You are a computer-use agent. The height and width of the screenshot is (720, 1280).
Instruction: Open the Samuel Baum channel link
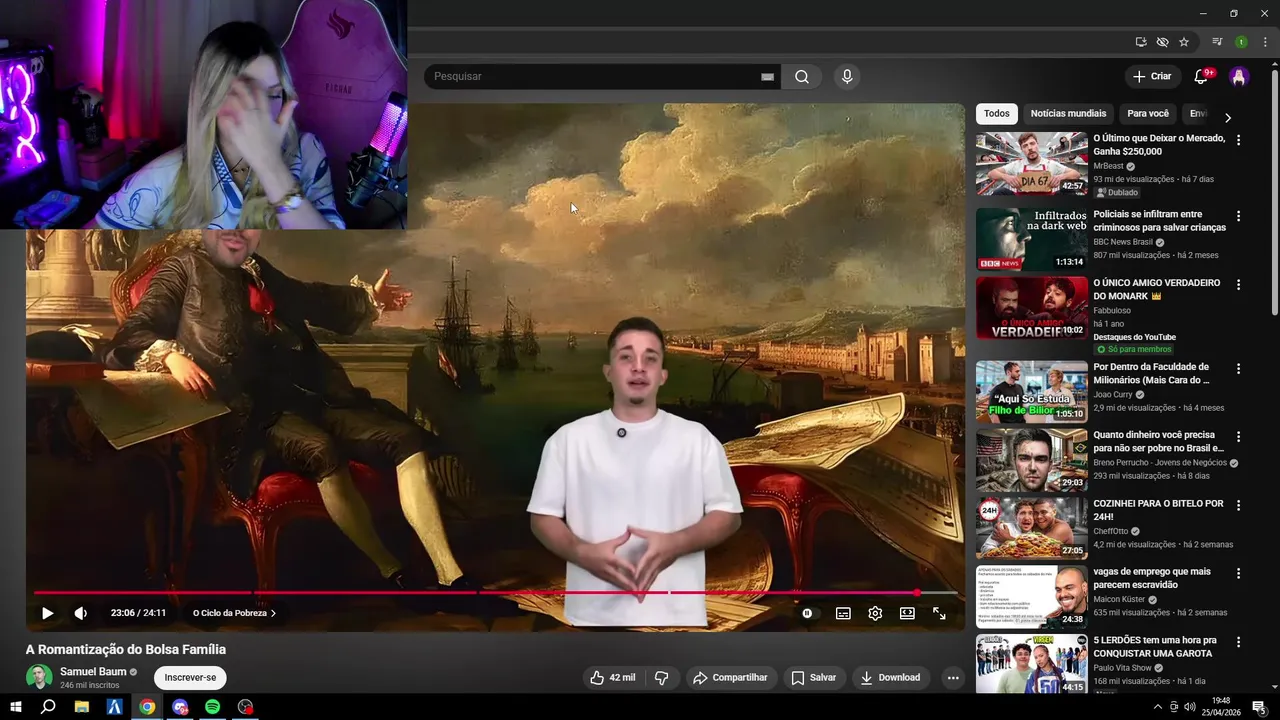click(93, 672)
